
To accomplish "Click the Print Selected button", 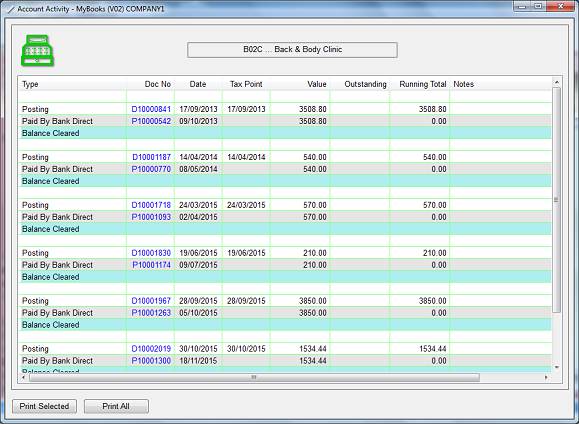I will point(44,406).
